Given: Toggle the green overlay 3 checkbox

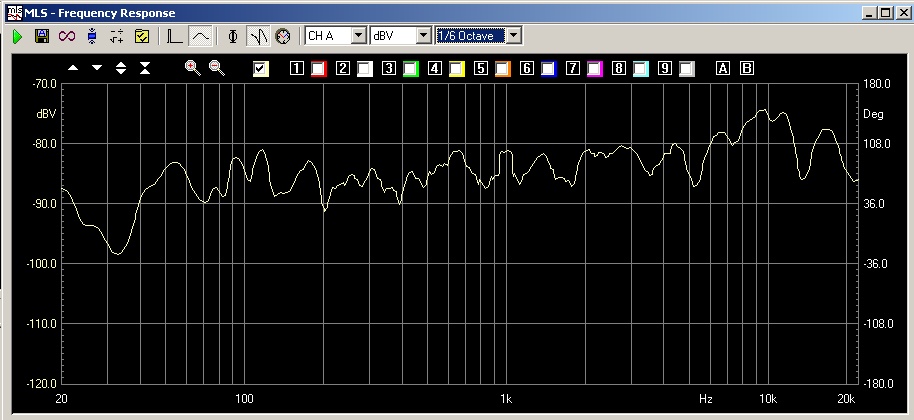Looking at the screenshot, I should point(410,69).
